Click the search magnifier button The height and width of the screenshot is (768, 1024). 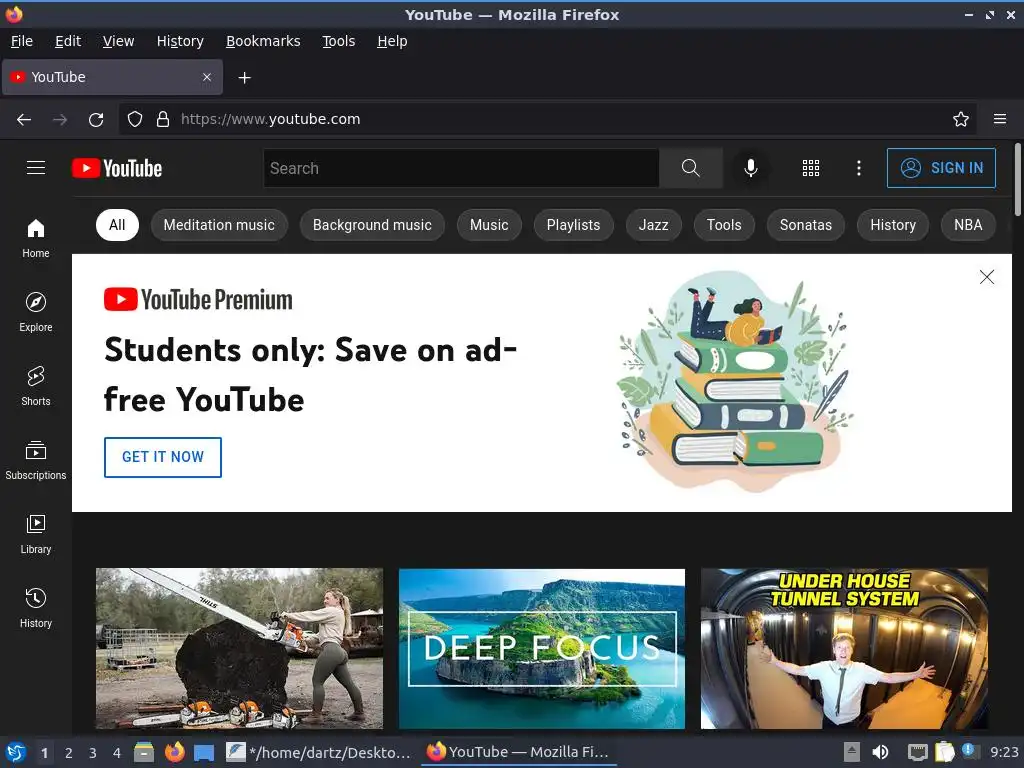[690, 168]
